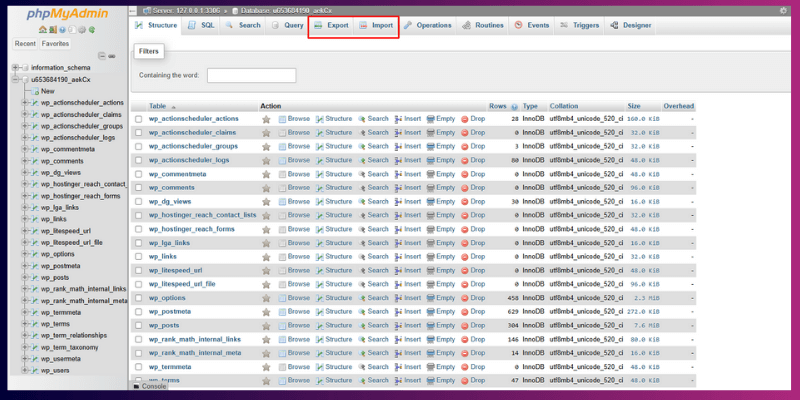Star the wp_options table as favorite
The image size is (800, 400).
(x=266, y=298)
